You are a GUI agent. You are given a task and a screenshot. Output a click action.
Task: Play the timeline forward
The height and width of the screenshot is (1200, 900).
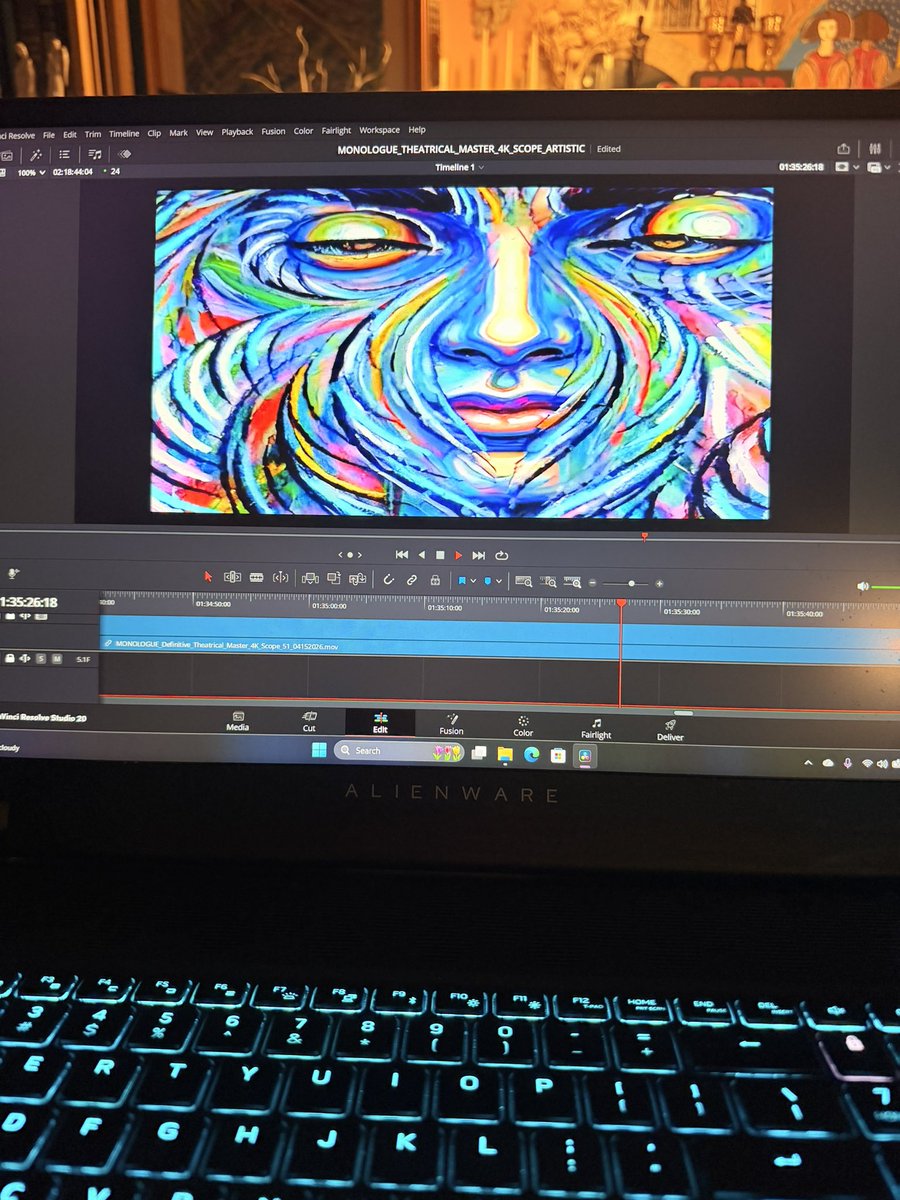tap(459, 555)
